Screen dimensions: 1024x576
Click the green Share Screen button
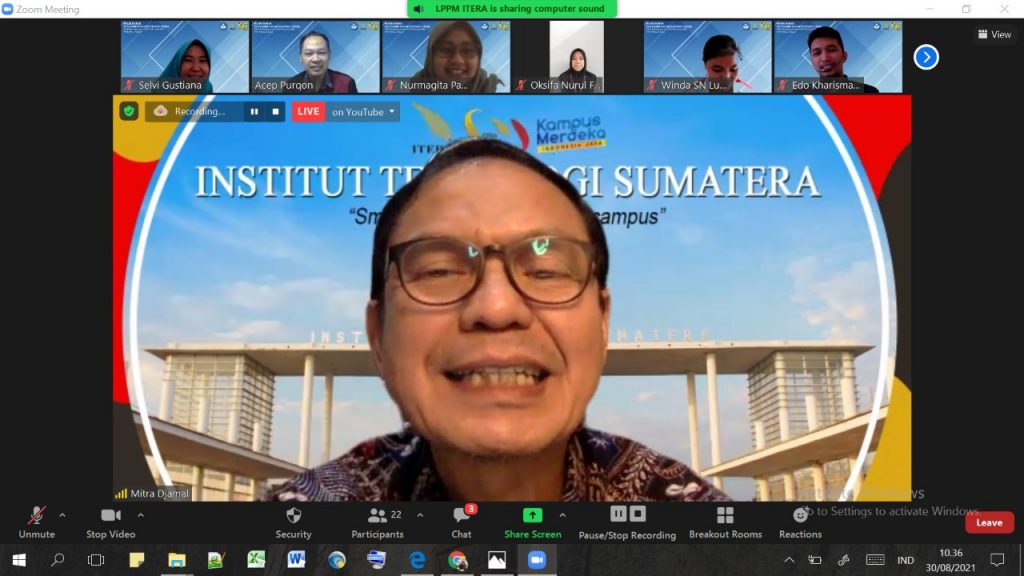532,522
